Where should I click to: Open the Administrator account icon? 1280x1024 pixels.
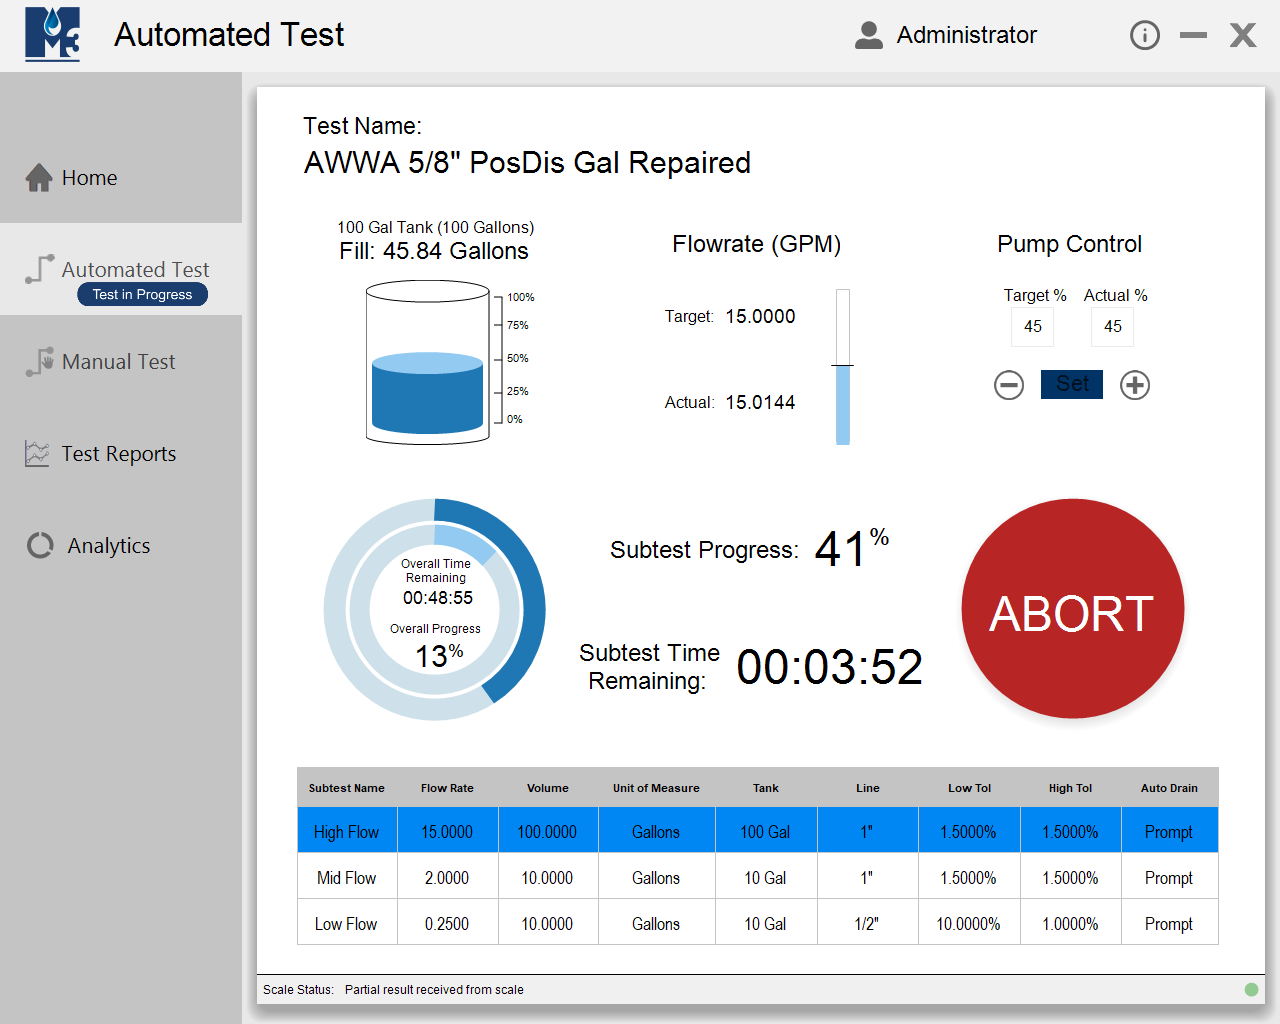click(x=868, y=34)
